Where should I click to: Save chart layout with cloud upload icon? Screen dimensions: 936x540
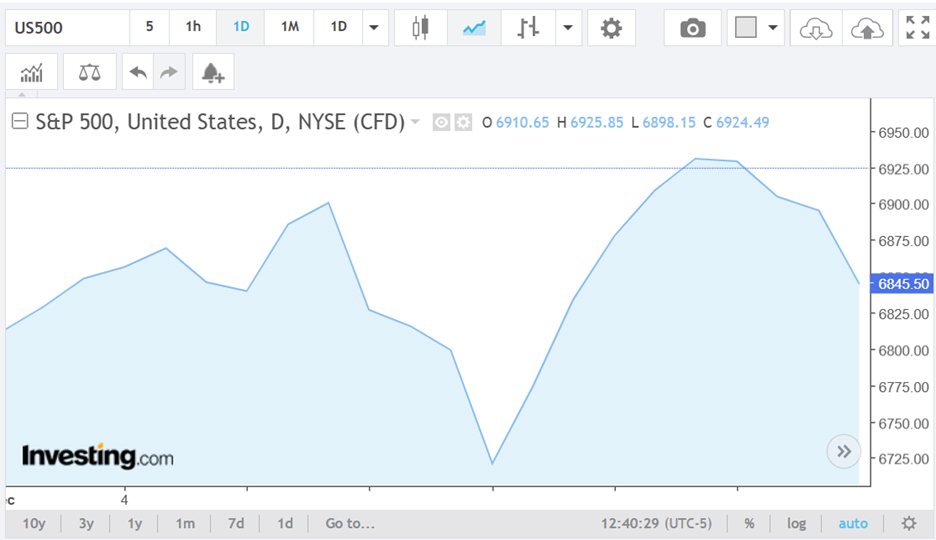point(867,28)
